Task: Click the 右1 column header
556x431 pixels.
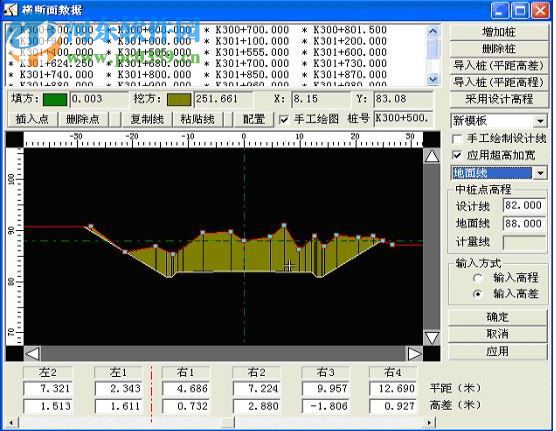Action: (186, 373)
